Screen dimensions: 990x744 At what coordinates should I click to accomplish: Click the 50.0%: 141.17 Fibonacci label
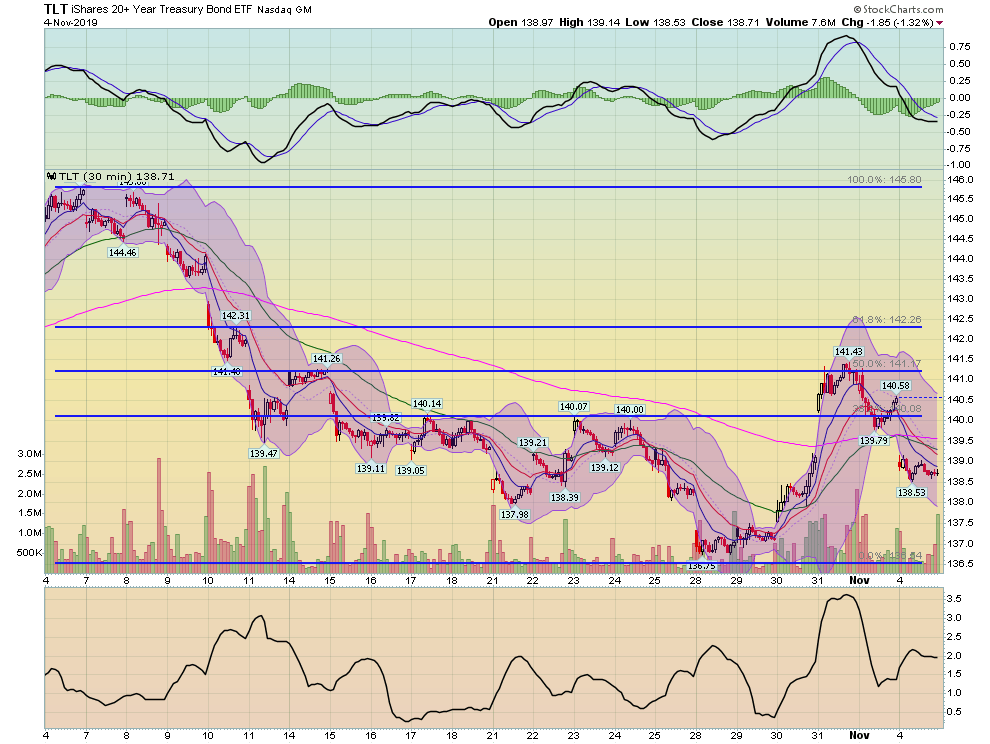886,364
